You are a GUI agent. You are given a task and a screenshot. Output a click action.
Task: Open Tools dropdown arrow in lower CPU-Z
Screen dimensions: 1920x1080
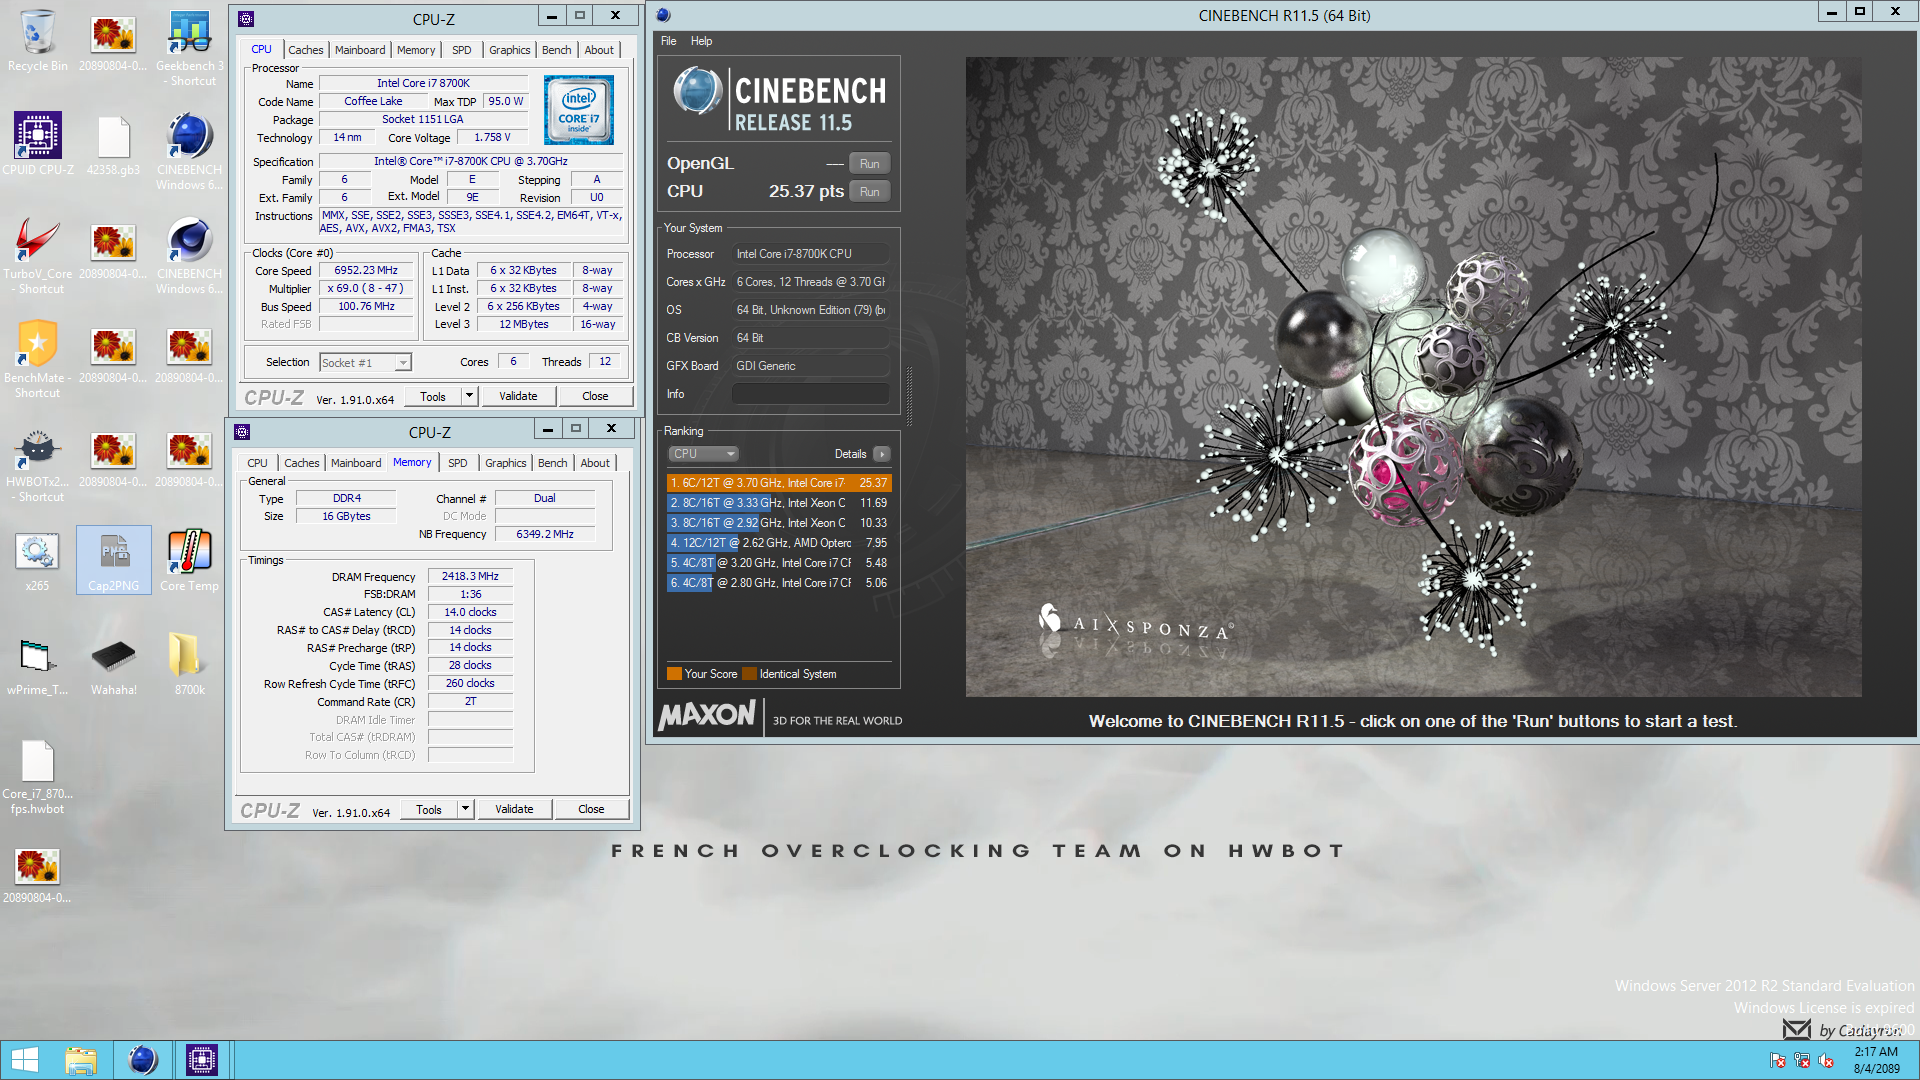pos(465,809)
